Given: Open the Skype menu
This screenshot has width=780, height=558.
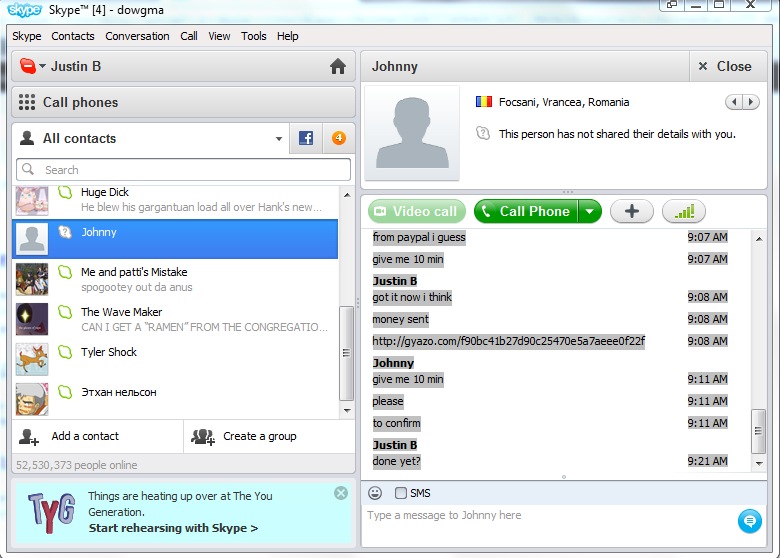Looking at the screenshot, I should point(27,36).
